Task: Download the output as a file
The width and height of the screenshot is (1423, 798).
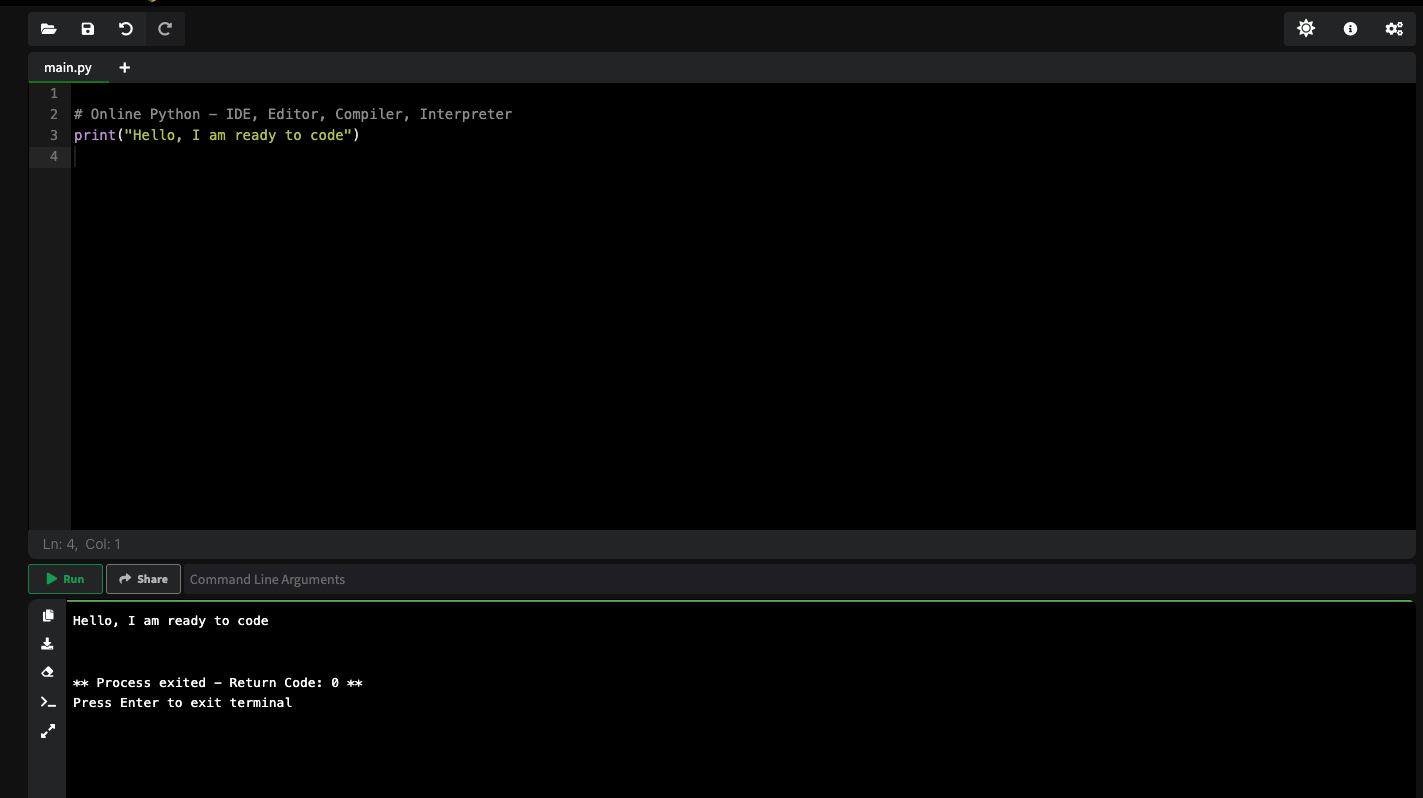Action: point(48,643)
